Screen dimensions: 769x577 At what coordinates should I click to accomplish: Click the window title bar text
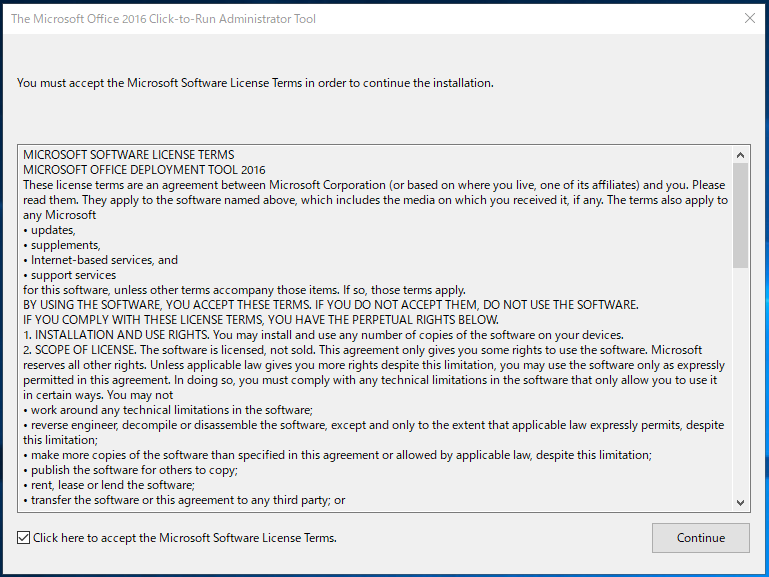coord(163,19)
